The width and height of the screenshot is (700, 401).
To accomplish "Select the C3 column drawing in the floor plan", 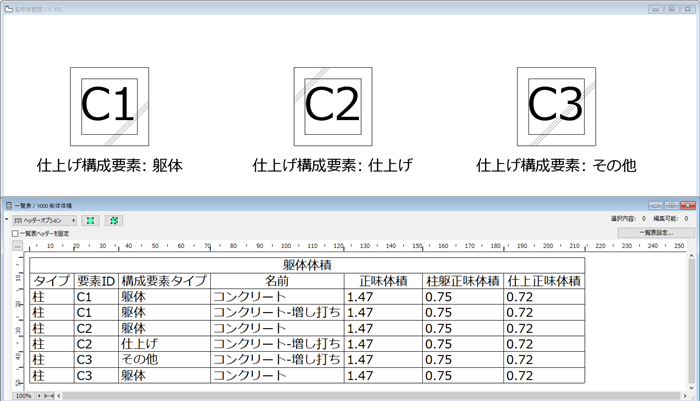I will (x=556, y=106).
